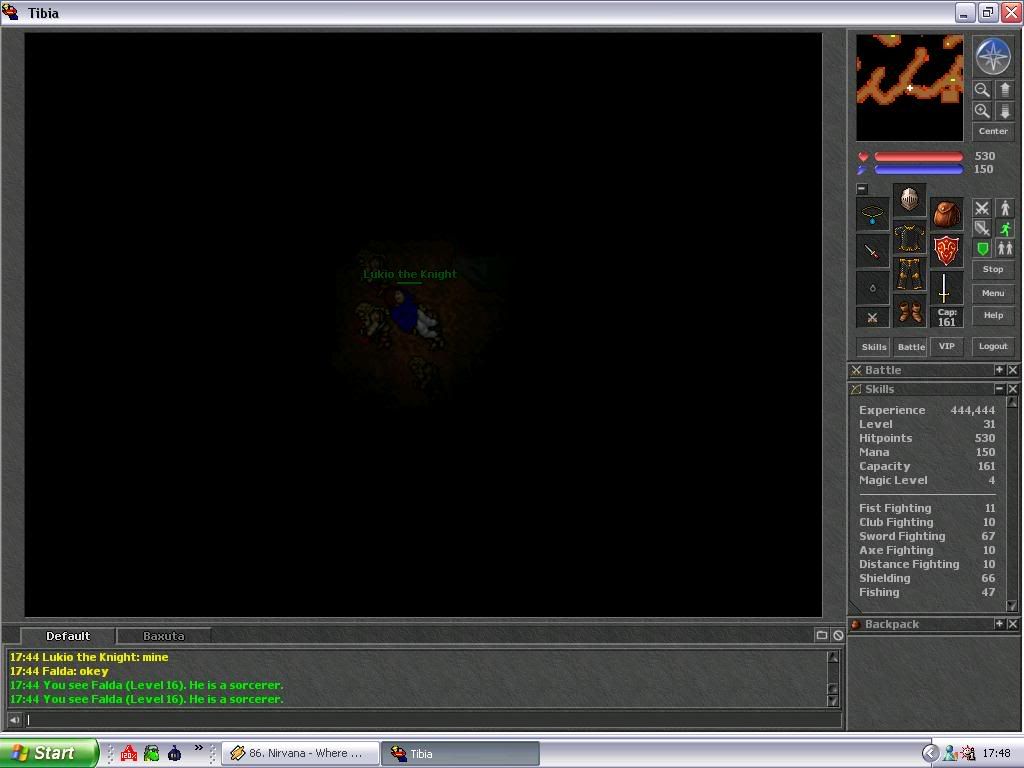Move minimap one floor up
Image resolution: width=1024 pixels, height=768 pixels.
(x=1004, y=89)
